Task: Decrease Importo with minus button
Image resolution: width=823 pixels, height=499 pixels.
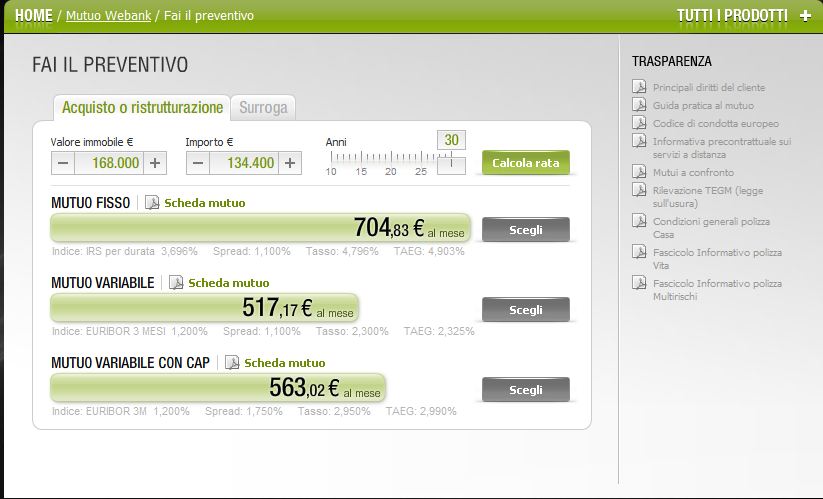Action: coord(197,163)
